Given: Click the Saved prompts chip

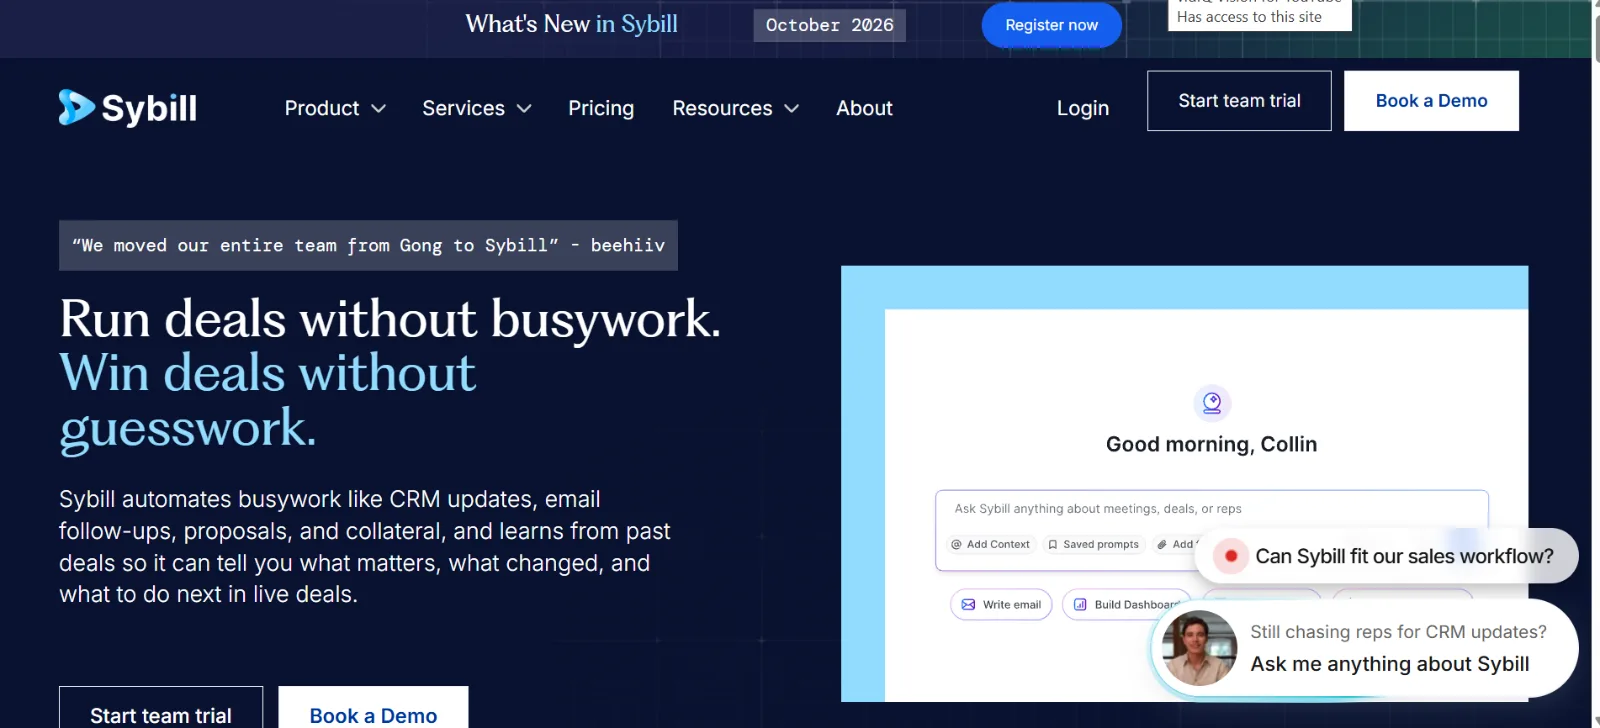Looking at the screenshot, I should tap(1092, 544).
